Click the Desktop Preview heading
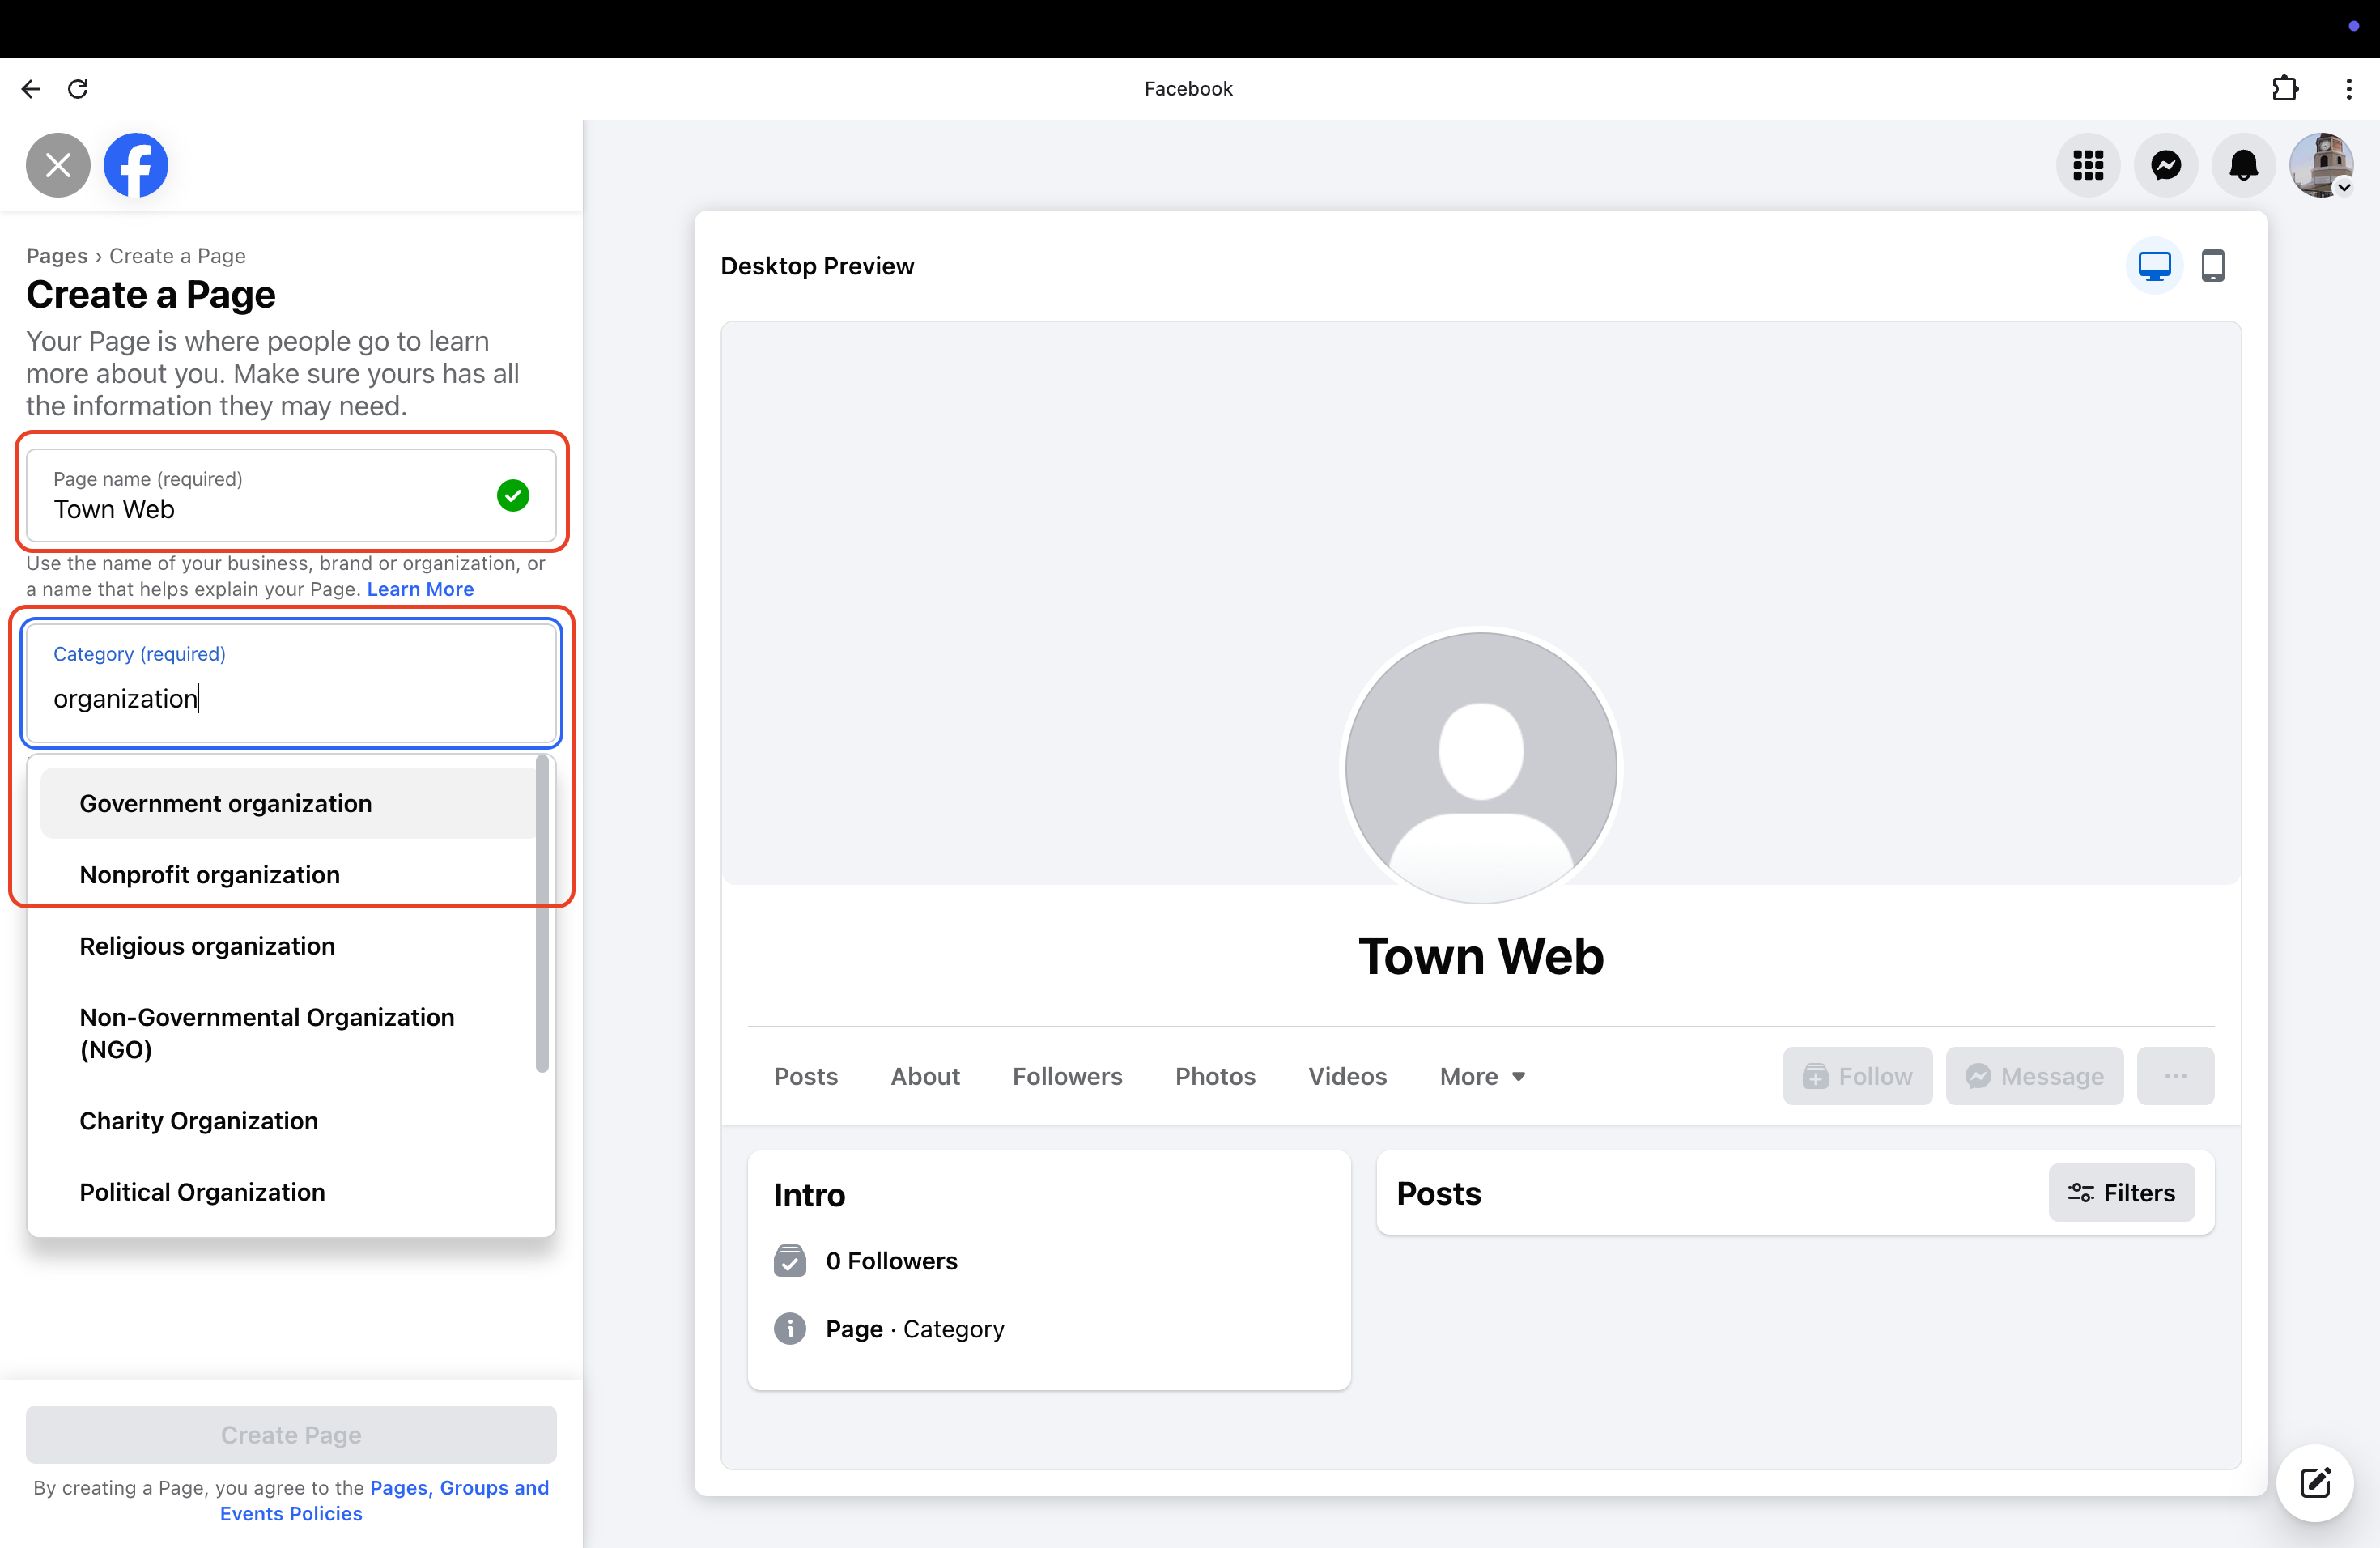This screenshot has width=2380, height=1548. coord(817,266)
